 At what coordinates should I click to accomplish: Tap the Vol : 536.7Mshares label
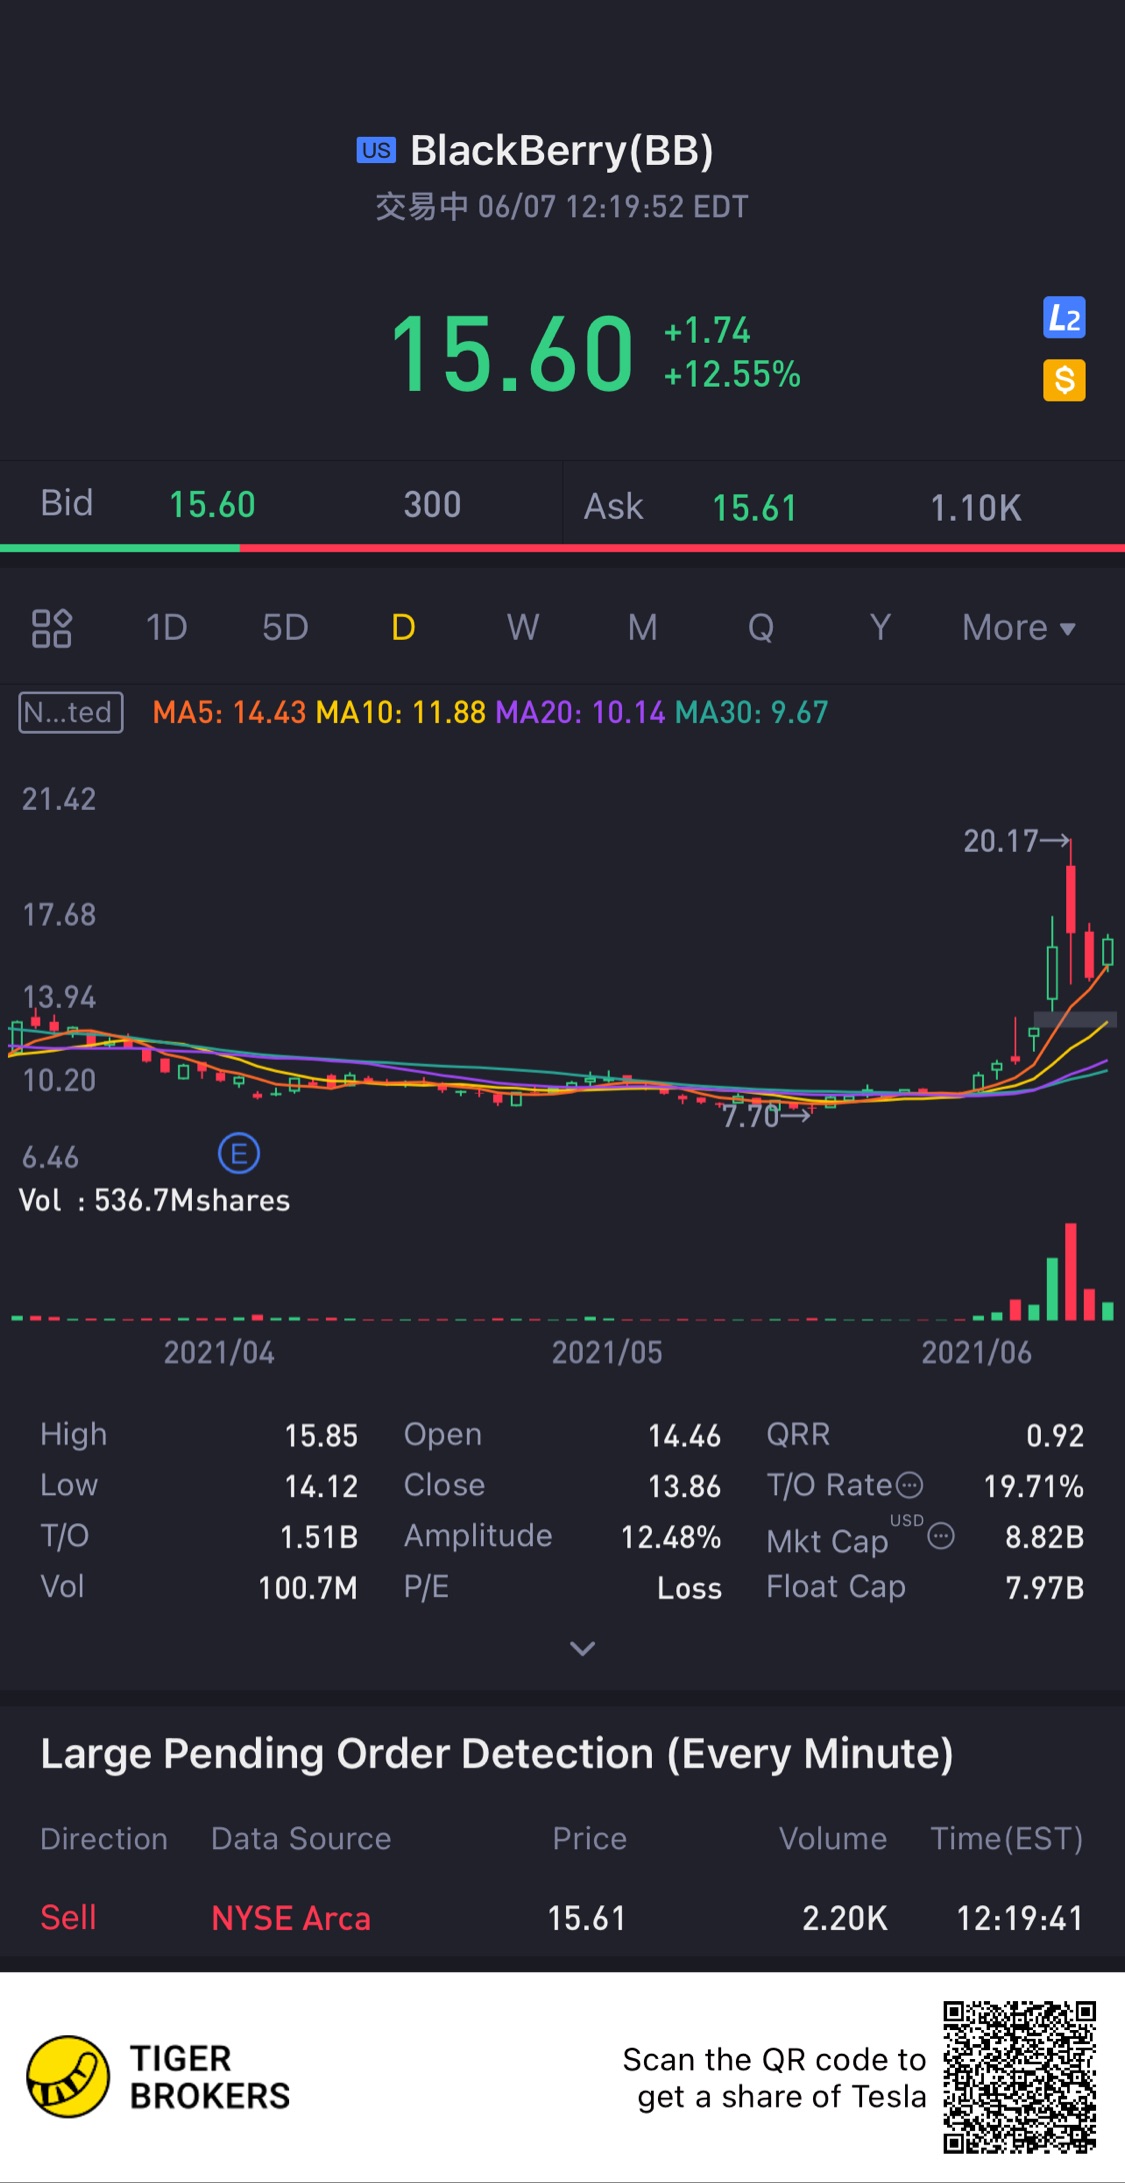[x=155, y=1200]
